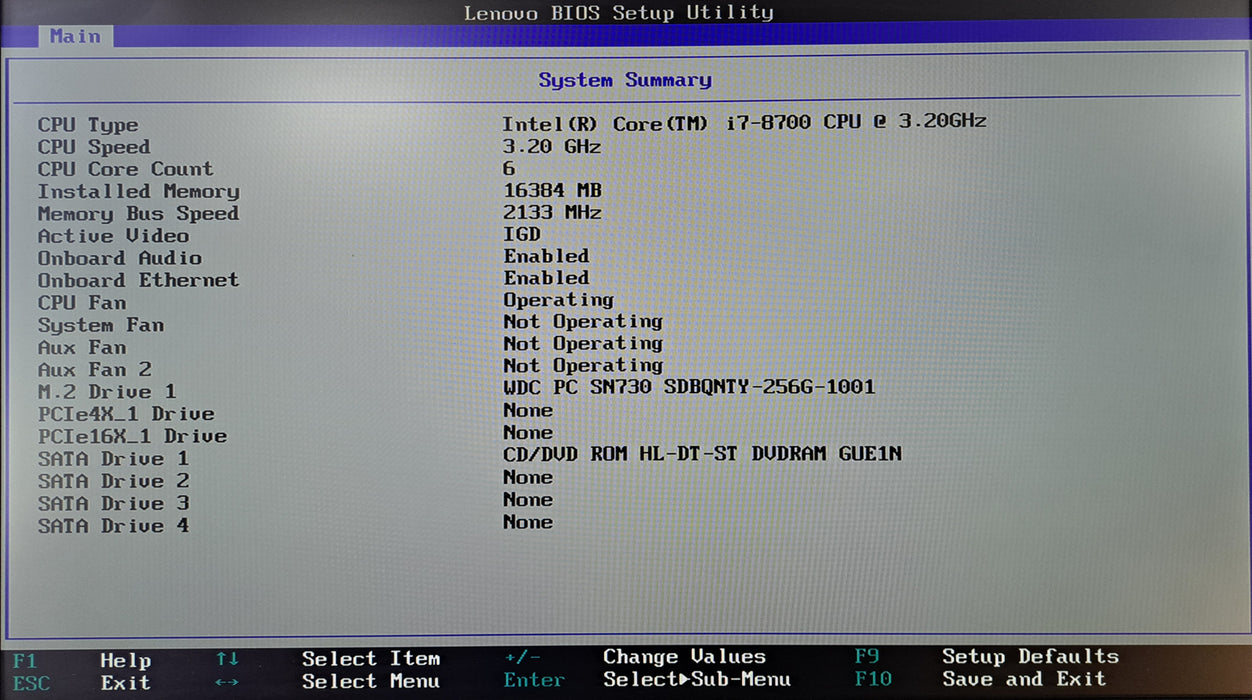1252x700 pixels.
Task: Click the PCIe4X_1 Drive None value
Action: 528,410
